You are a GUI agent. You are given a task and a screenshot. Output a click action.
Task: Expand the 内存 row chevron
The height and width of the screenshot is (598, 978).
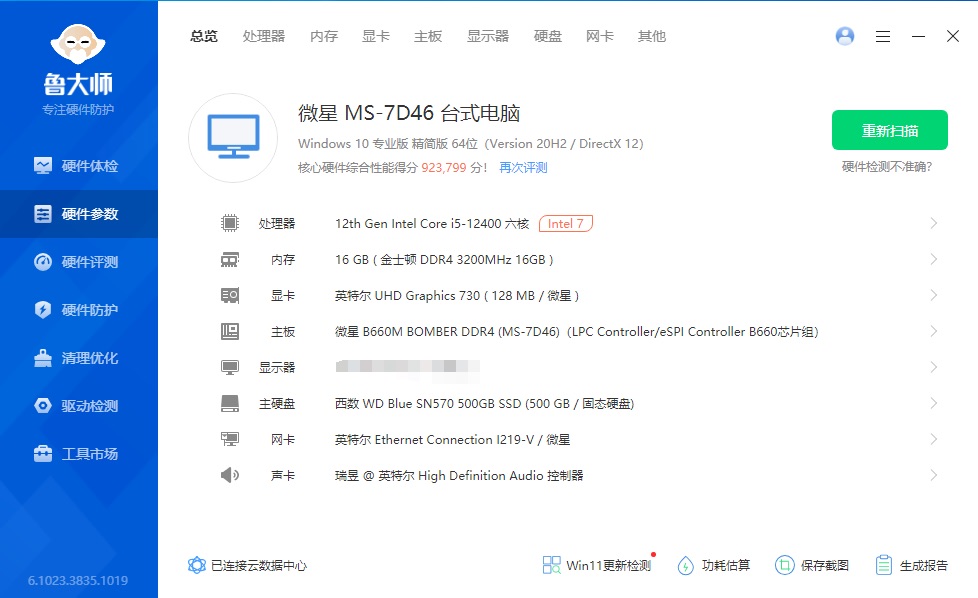[933, 259]
